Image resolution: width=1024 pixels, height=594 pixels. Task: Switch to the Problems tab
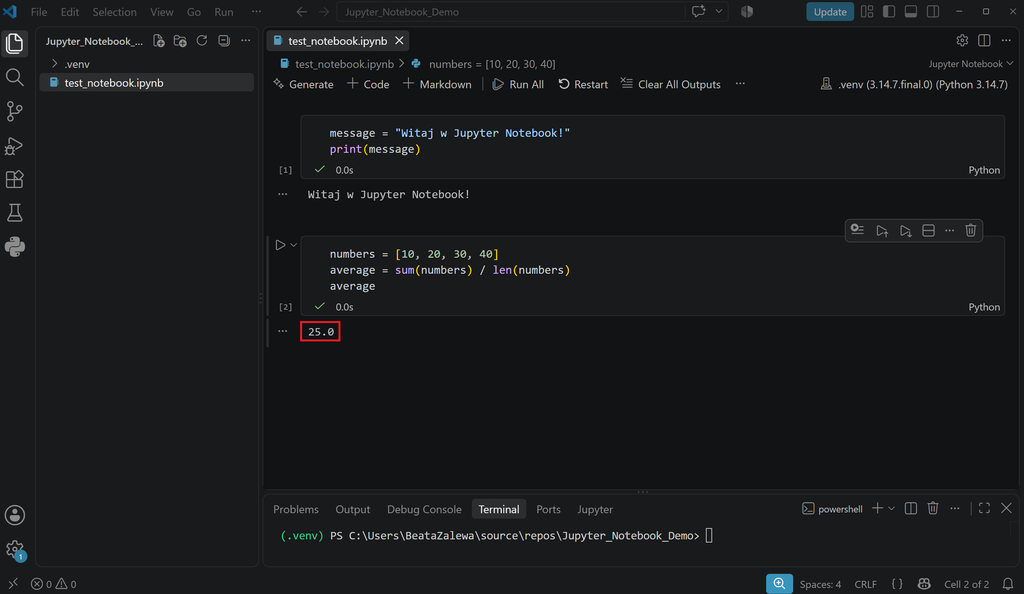click(x=296, y=509)
